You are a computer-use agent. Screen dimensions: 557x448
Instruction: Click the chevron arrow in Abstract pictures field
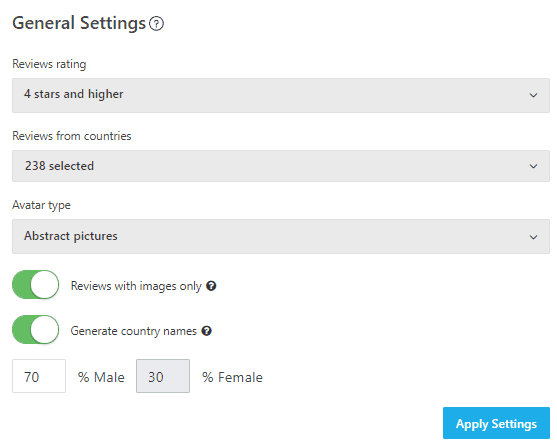(533, 237)
